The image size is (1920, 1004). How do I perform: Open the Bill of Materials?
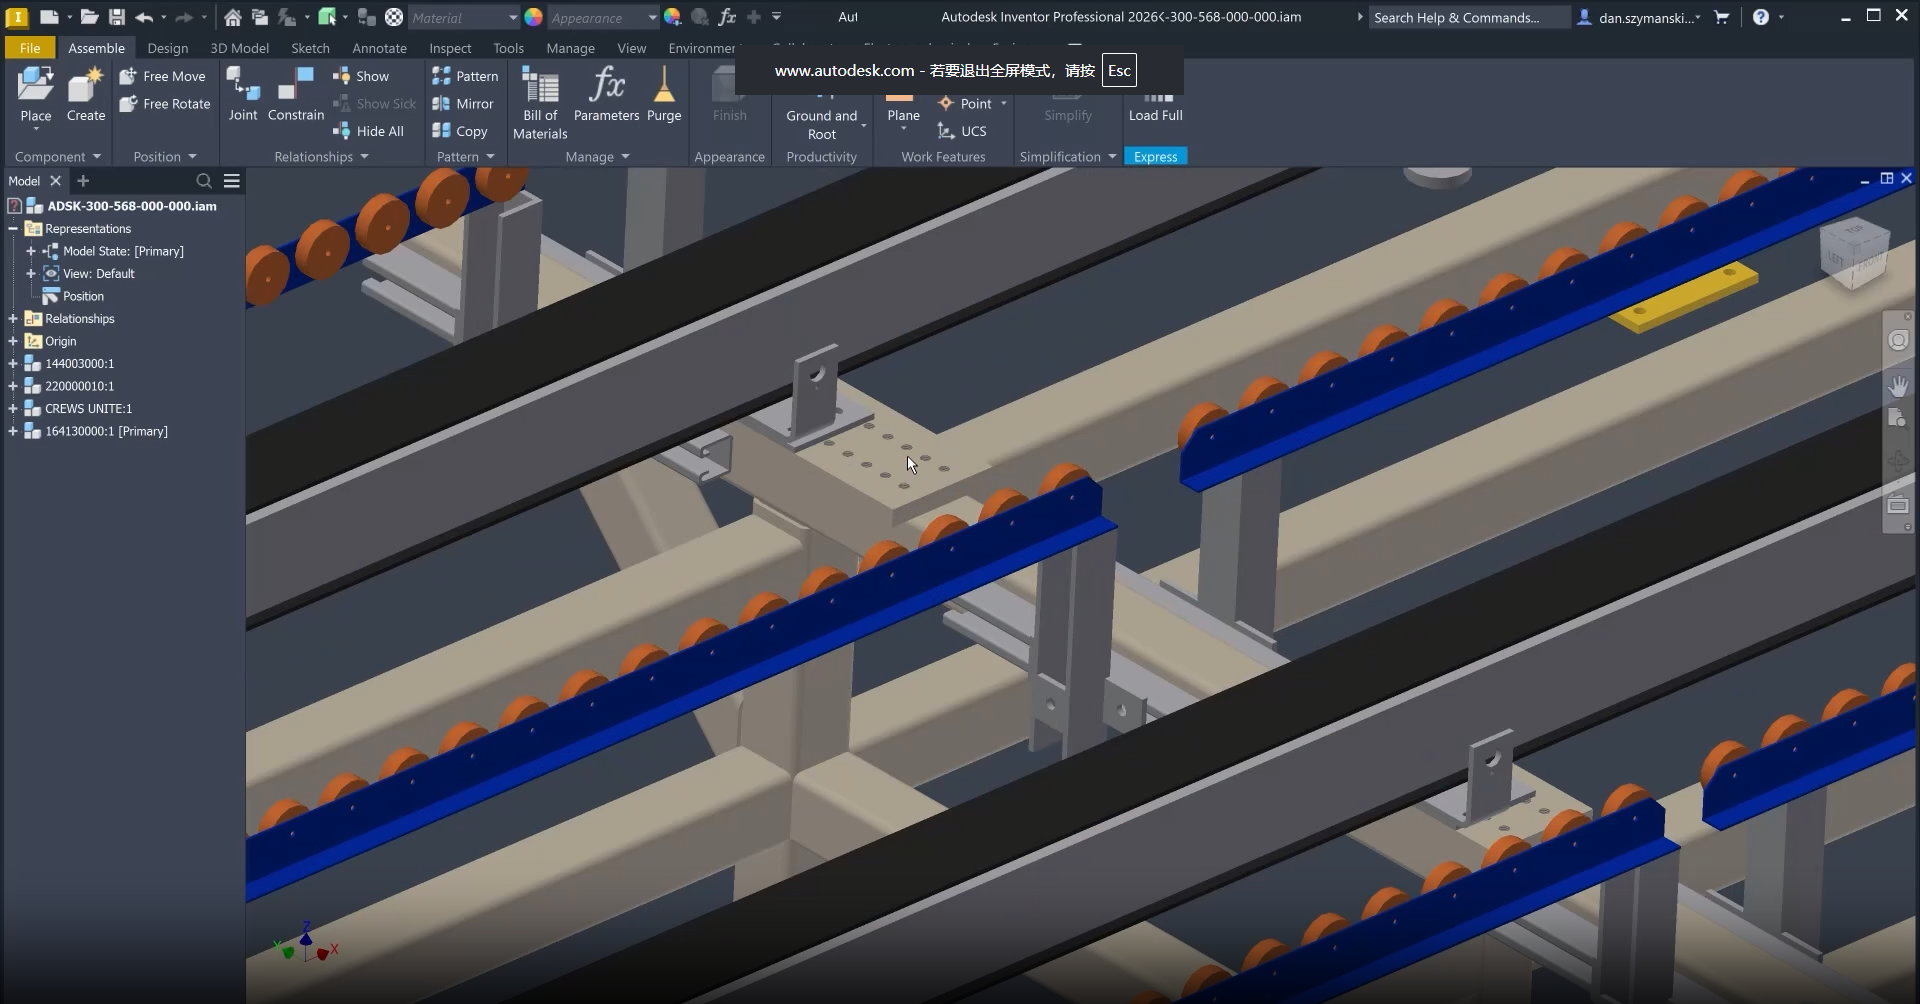coord(540,101)
